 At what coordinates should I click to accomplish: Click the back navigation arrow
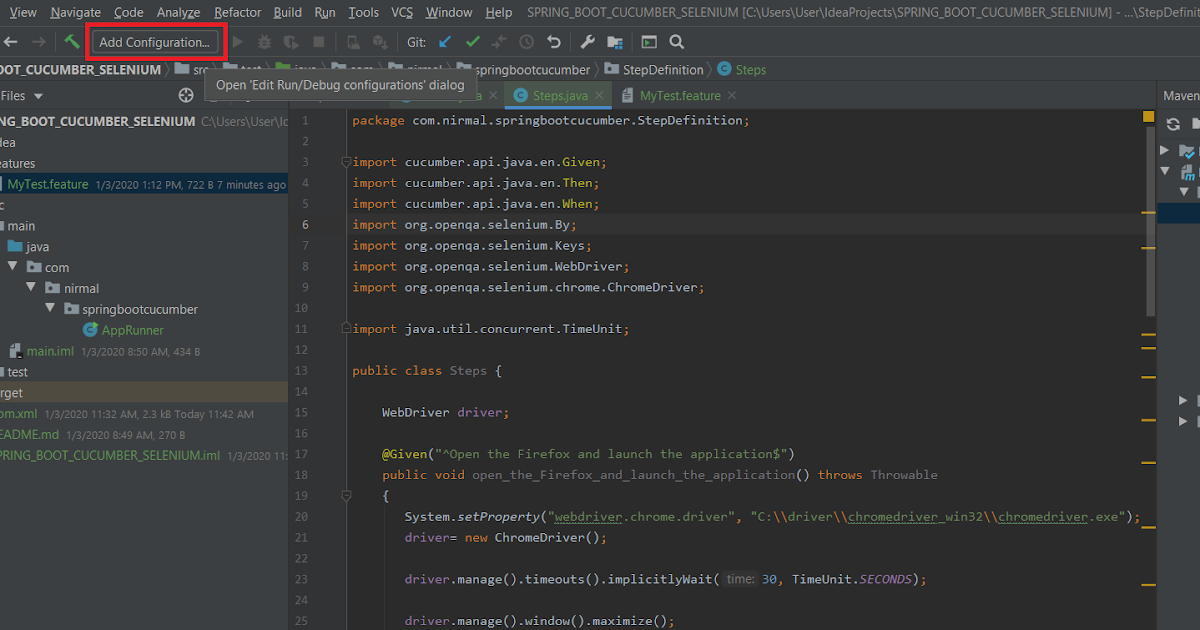pyautogui.click(x=10, y=42)
